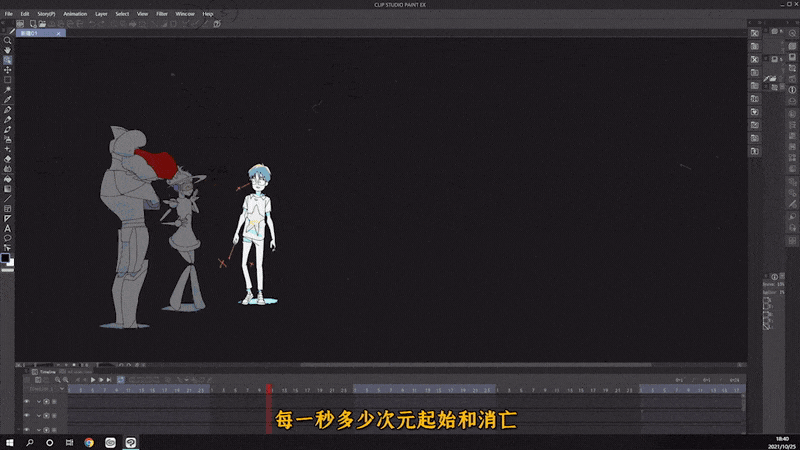800x450 pixels.
Task: Select the Move layer tool
Action: pyautogui.click(x=7, y=70)
